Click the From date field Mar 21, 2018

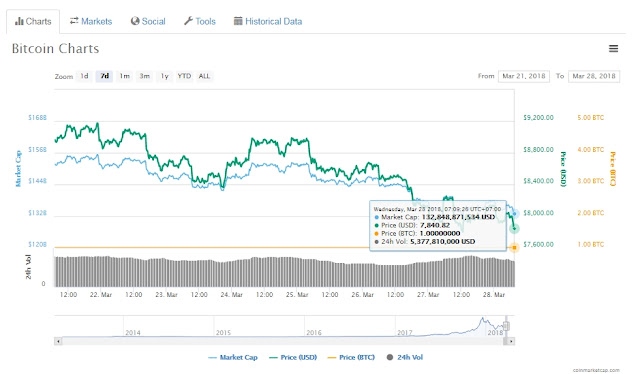[524, 76]
